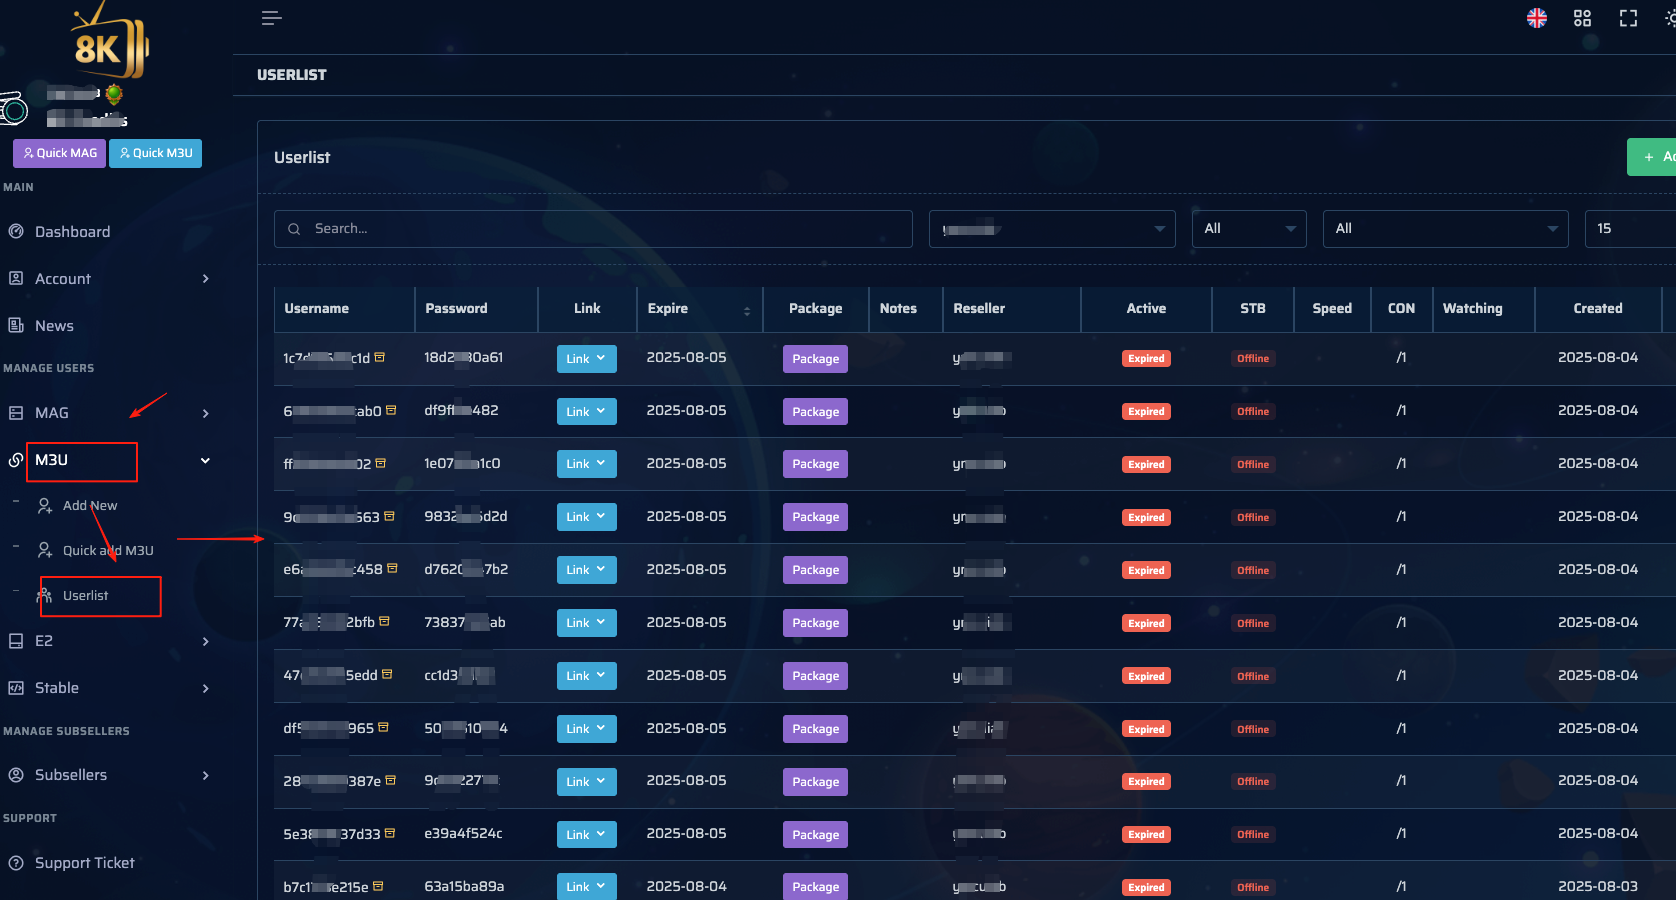
Task: Expand the Subsellers menu chevron
Action: [206, 775]
